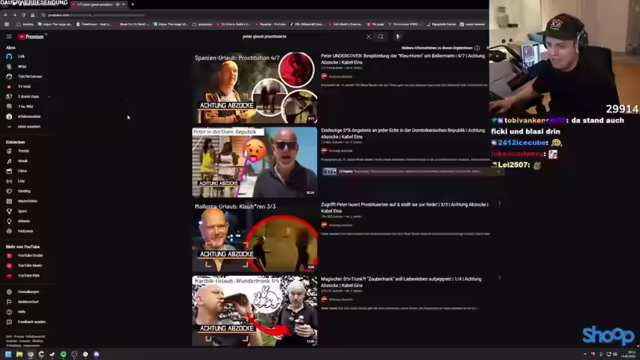
Task: Open more options for Zaubertrank video
Action: tap(500, 278)
